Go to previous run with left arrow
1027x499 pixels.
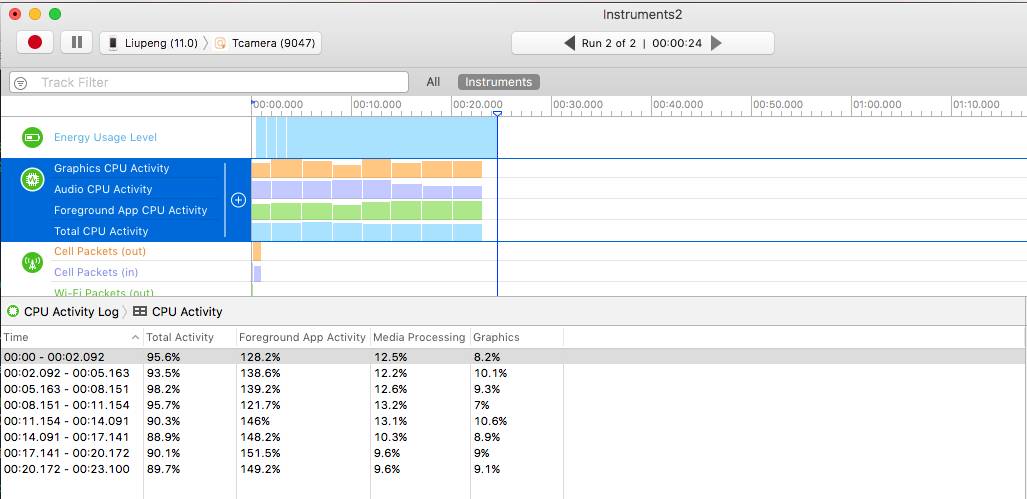coord(569,43)
